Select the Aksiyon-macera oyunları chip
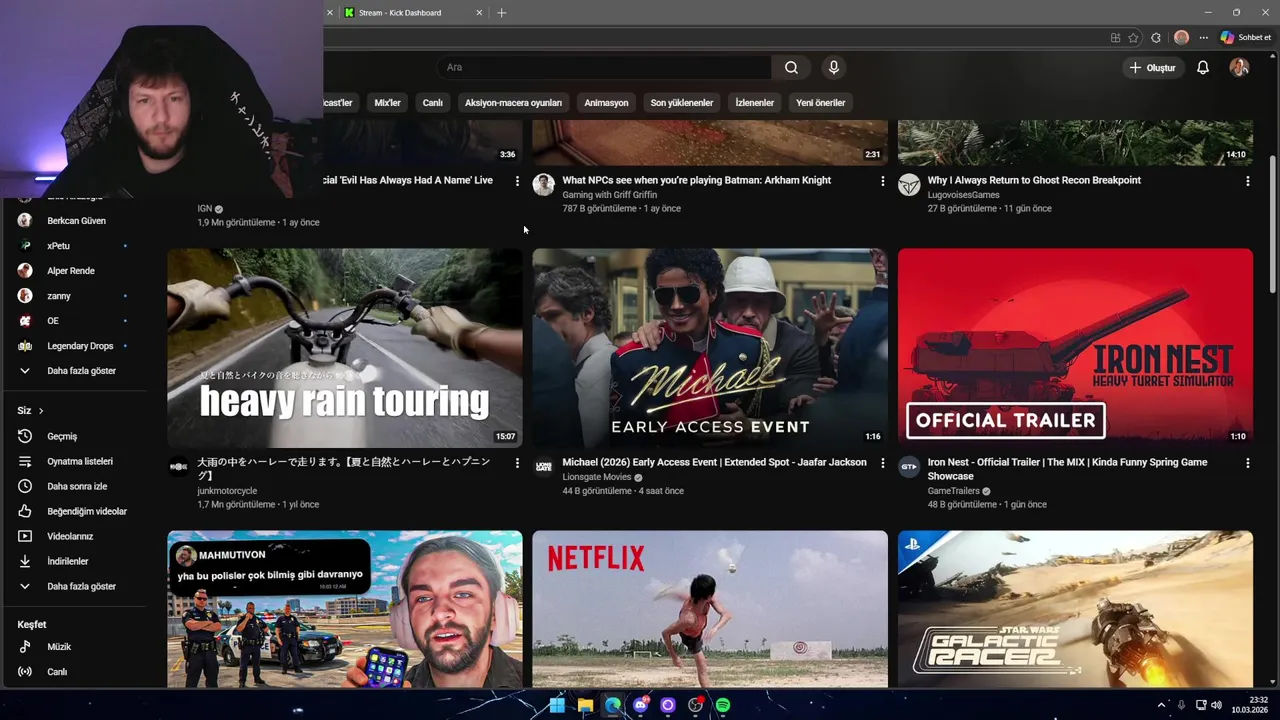This screenshot has width=1280, height=720. coord(513,102)
